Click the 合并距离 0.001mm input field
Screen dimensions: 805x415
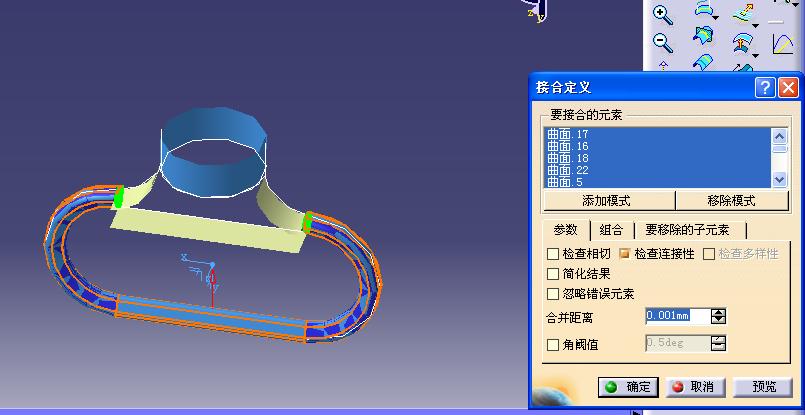(x=678, y=316)
